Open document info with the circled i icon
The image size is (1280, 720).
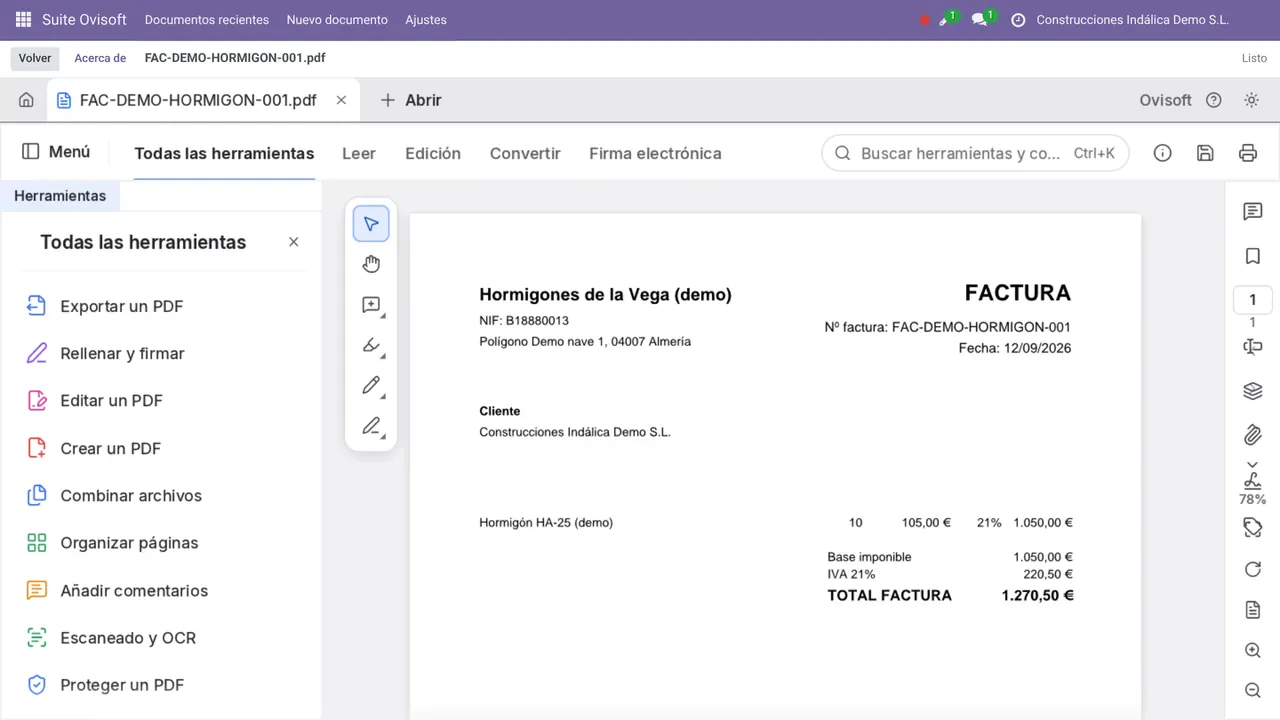[x=1162, y=153]
